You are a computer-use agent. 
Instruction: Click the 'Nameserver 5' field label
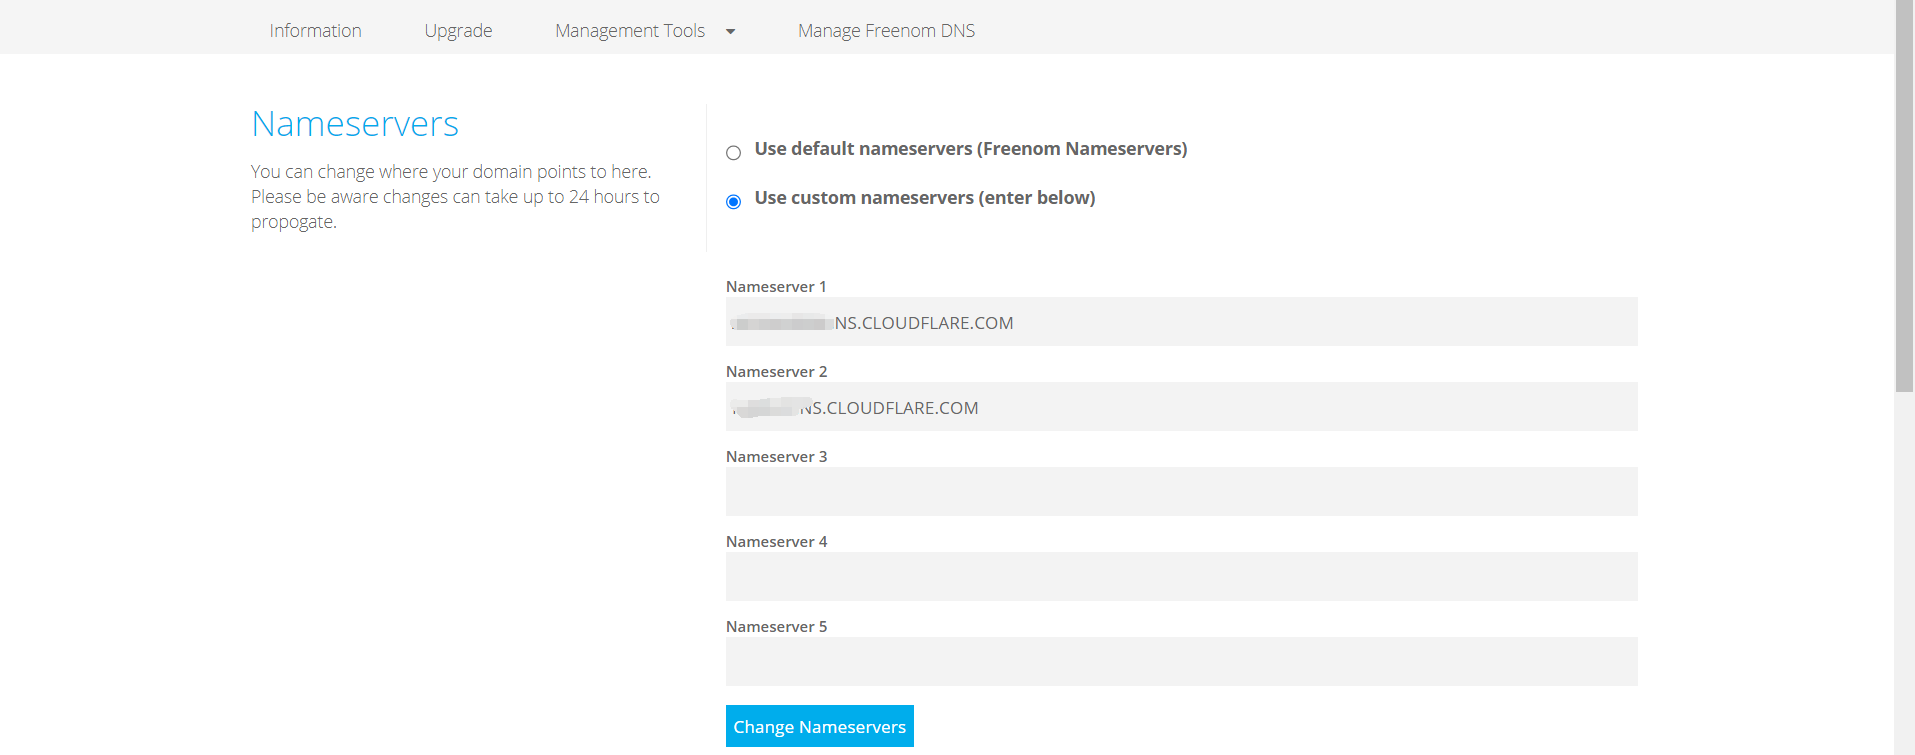point(776,627)
